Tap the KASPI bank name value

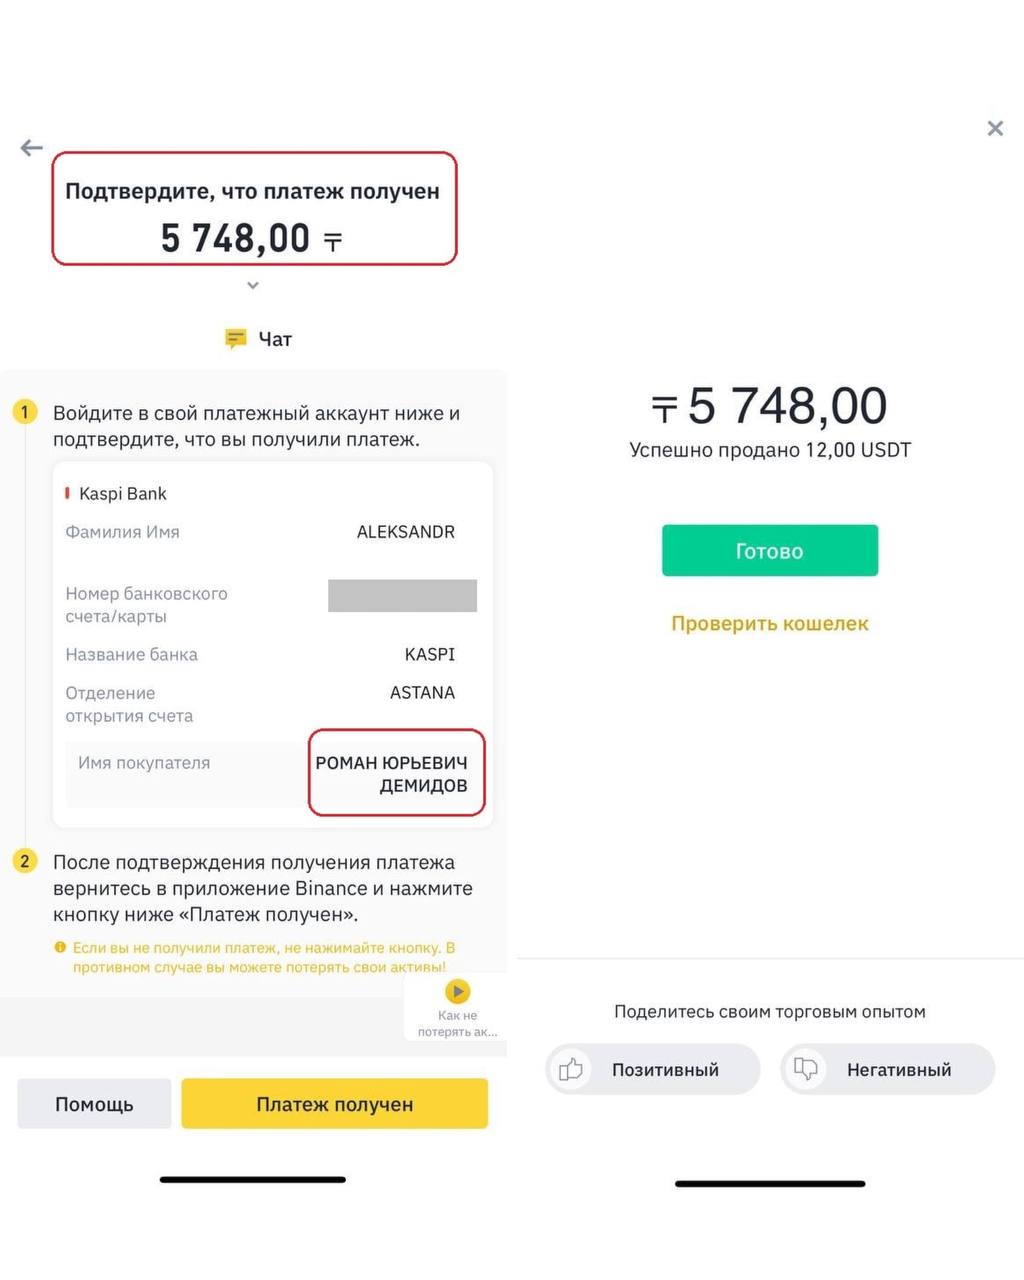coord(429,654)
